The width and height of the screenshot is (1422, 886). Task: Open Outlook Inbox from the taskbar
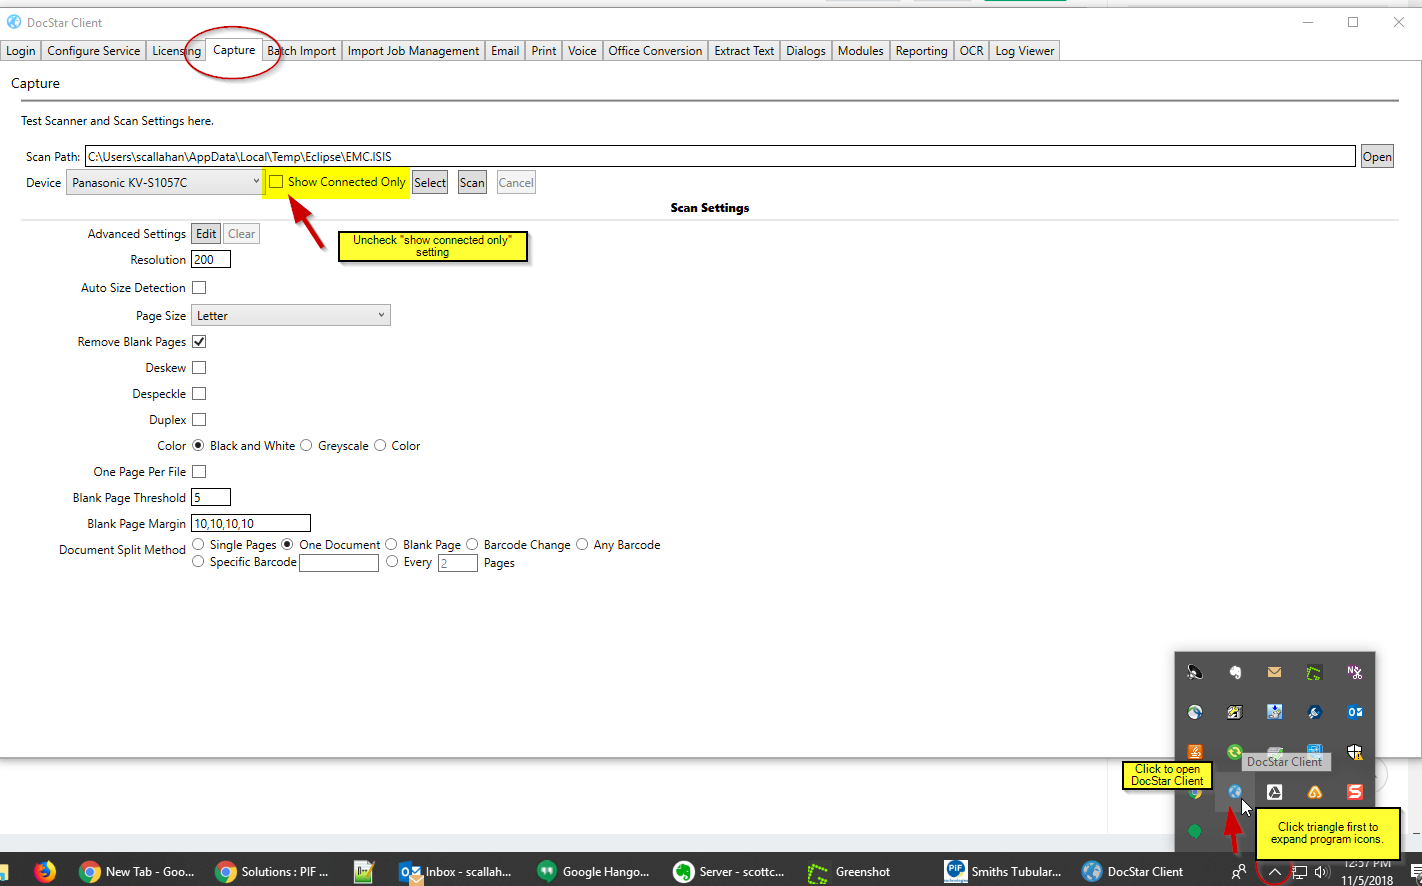(456, 871)
